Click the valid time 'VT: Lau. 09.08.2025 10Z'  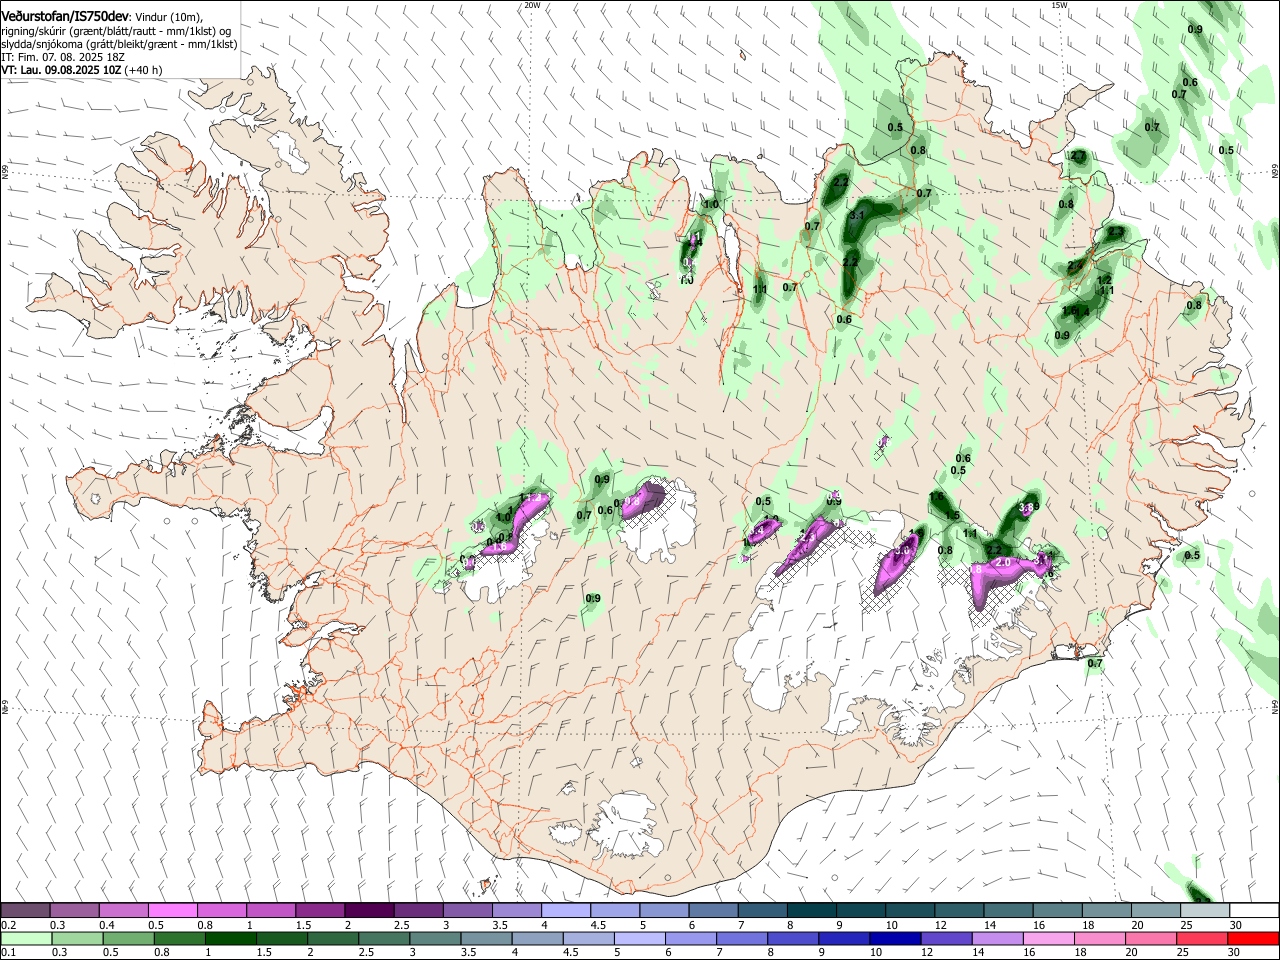pyautogui.click(x=61, y=70)
